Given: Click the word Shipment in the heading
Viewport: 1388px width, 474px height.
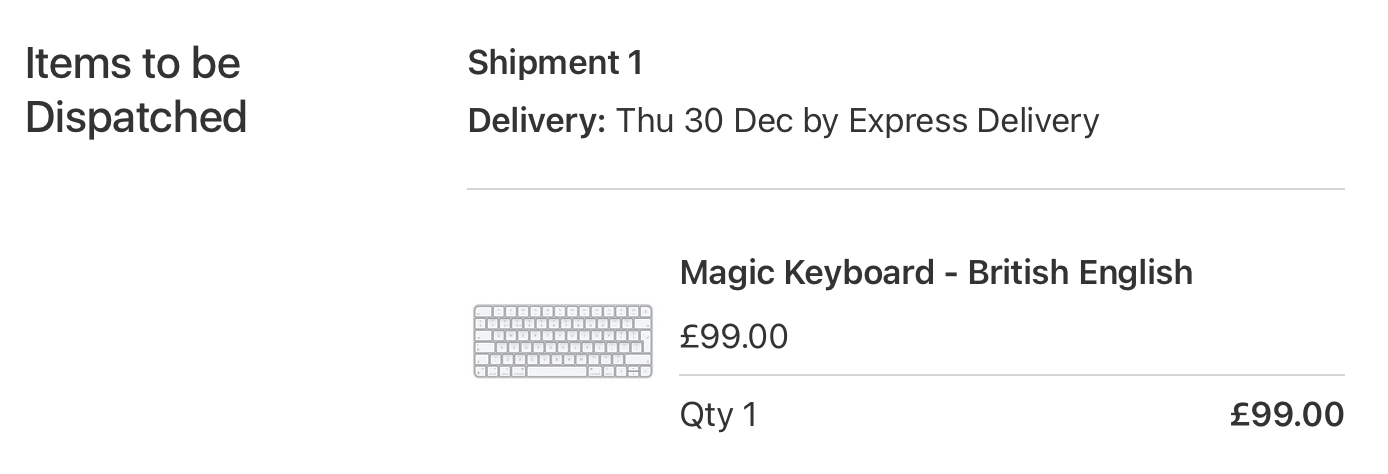Looking at the screenshot, I should pos(543,63).
